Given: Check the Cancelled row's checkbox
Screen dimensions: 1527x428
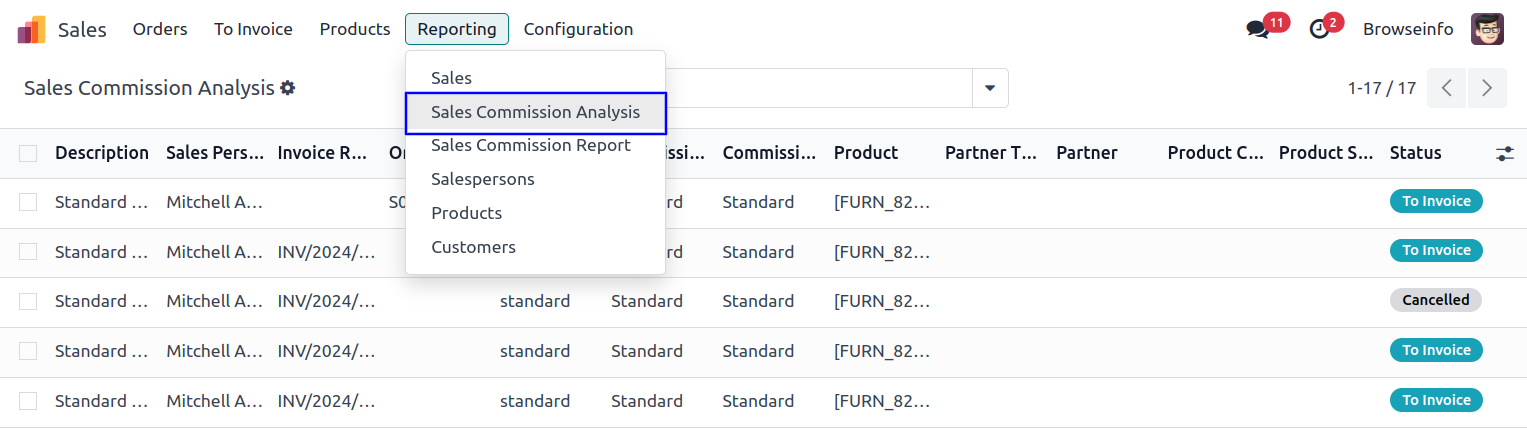Looking at the screenshot, I should 28,301.
